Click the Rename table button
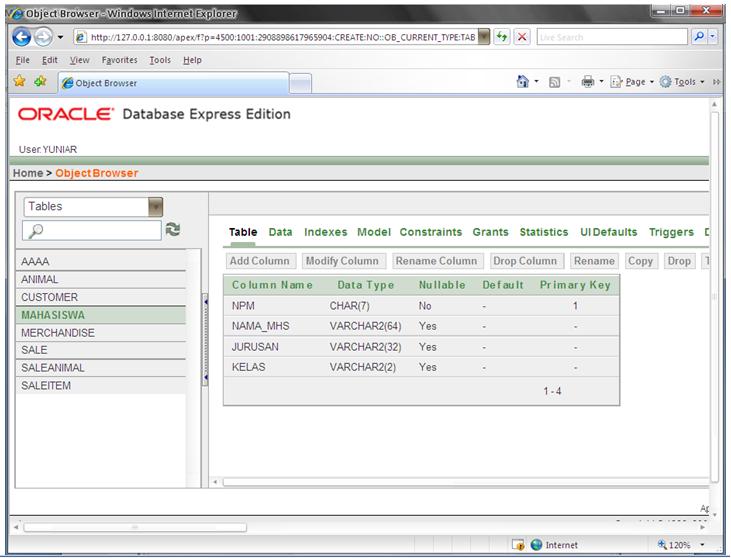The height and width of the screenshot is (558, 731). [594, 261]
